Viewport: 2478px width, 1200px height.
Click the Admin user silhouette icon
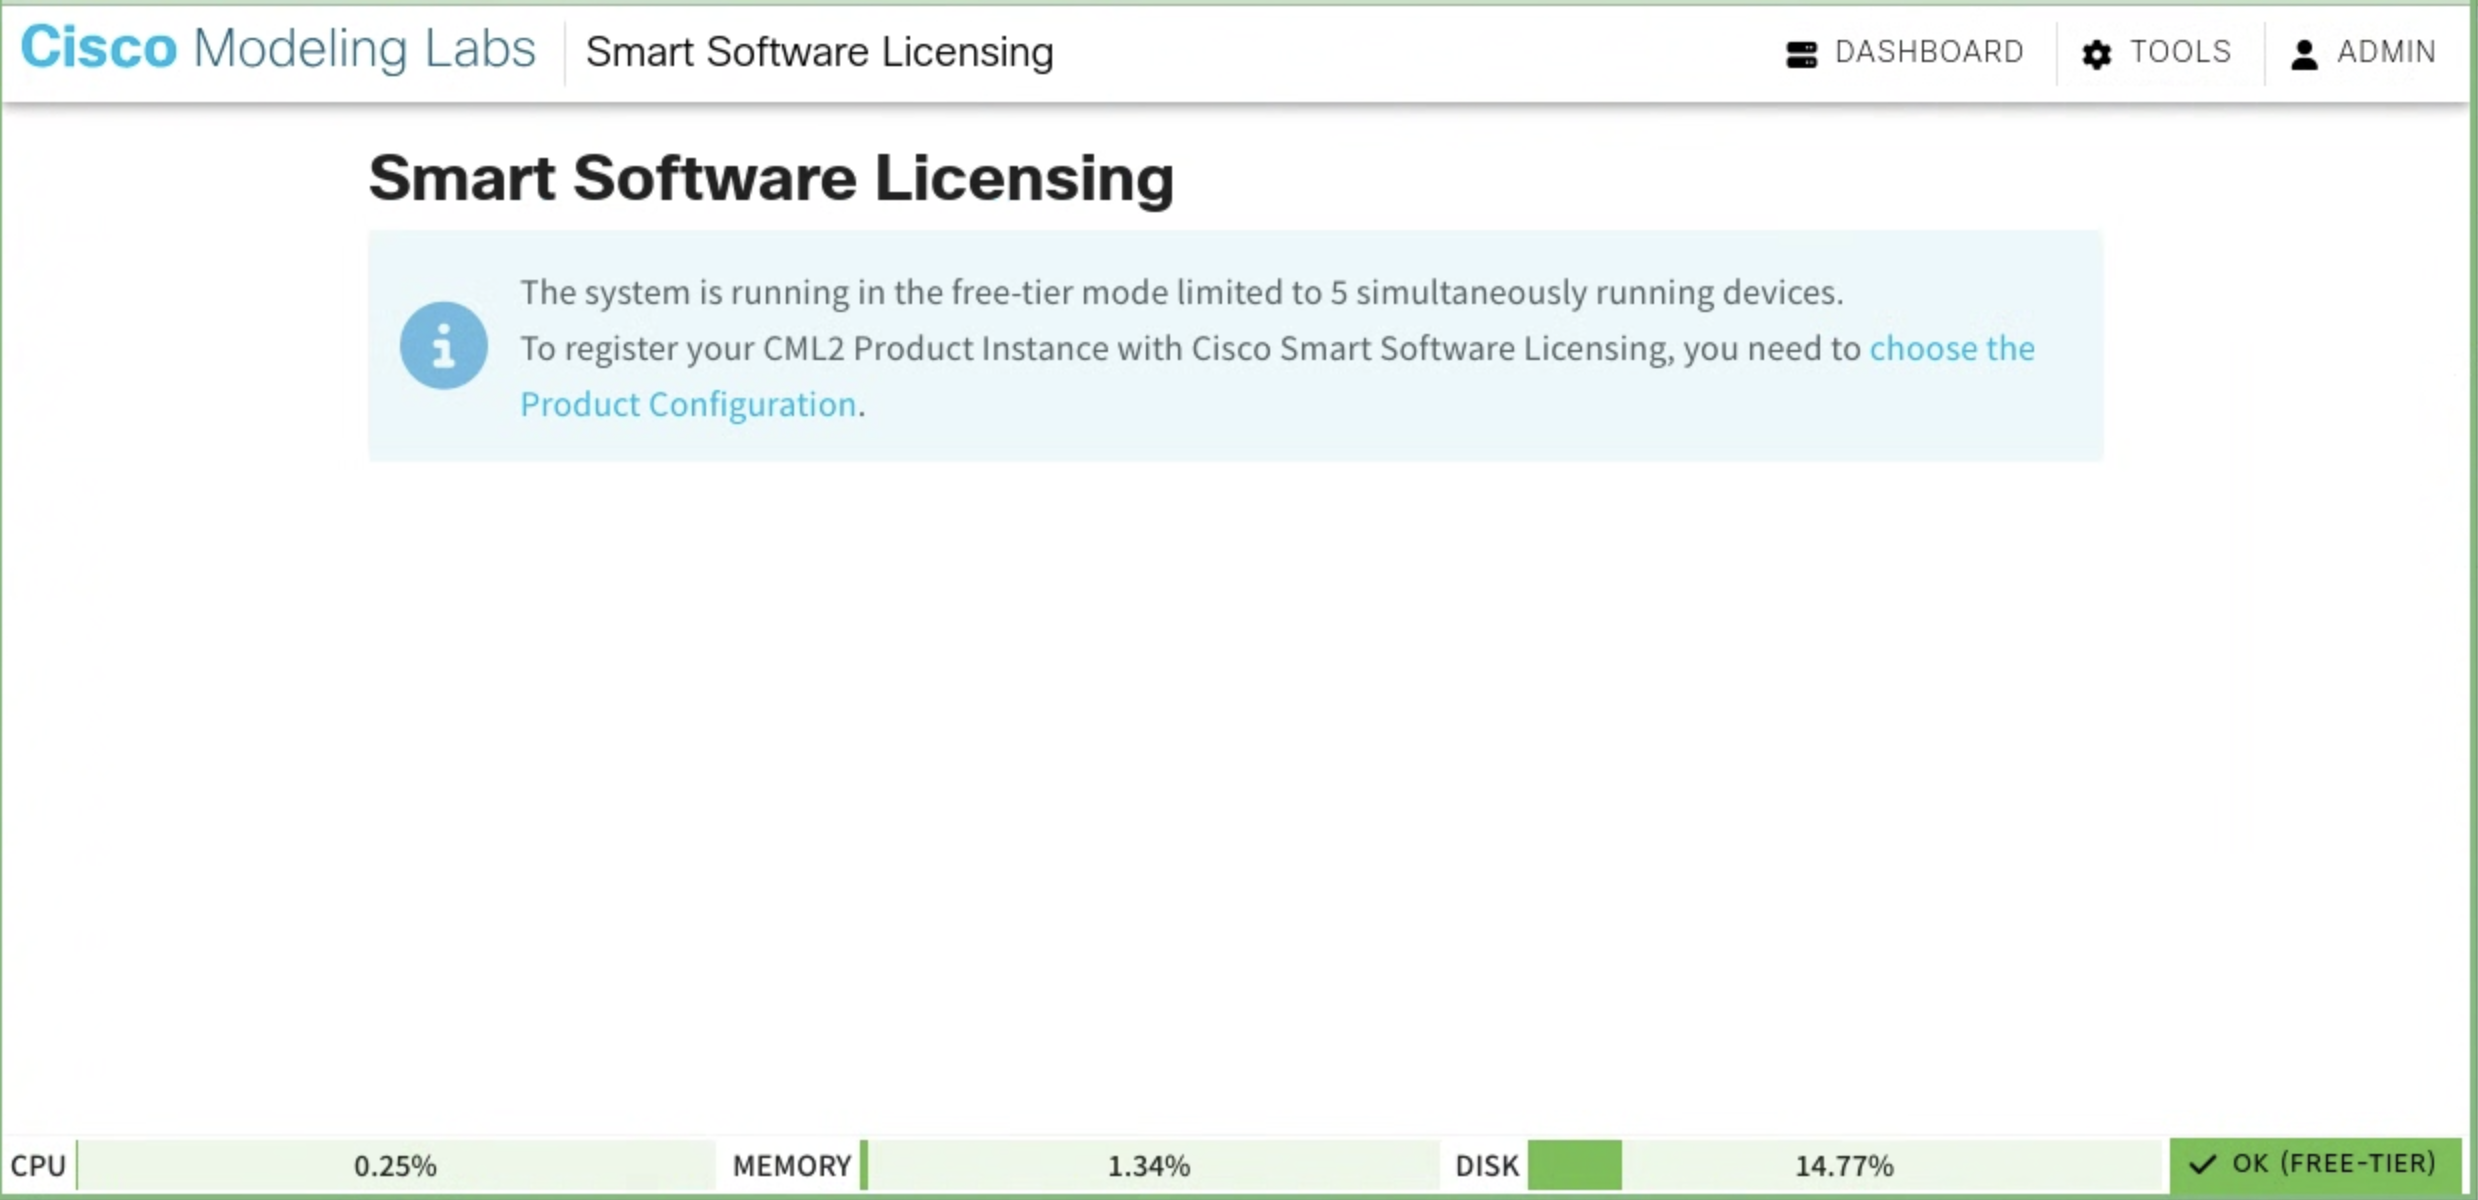[x=2304, y=54]
